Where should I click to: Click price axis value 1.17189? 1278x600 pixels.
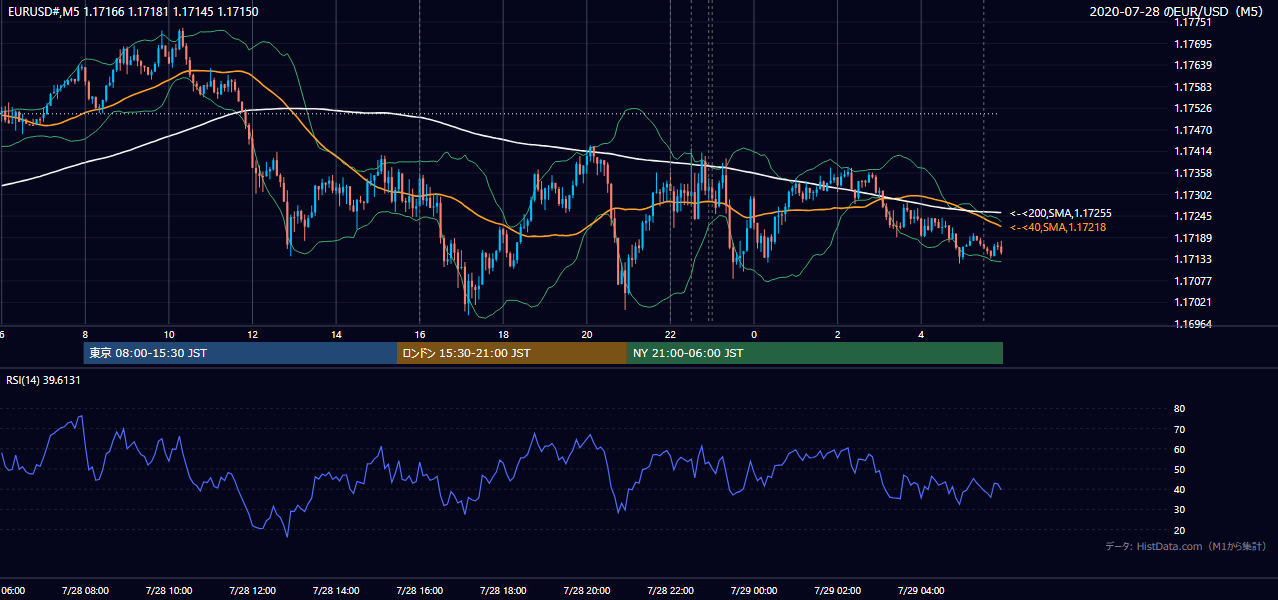click(x=1193, y=238)
